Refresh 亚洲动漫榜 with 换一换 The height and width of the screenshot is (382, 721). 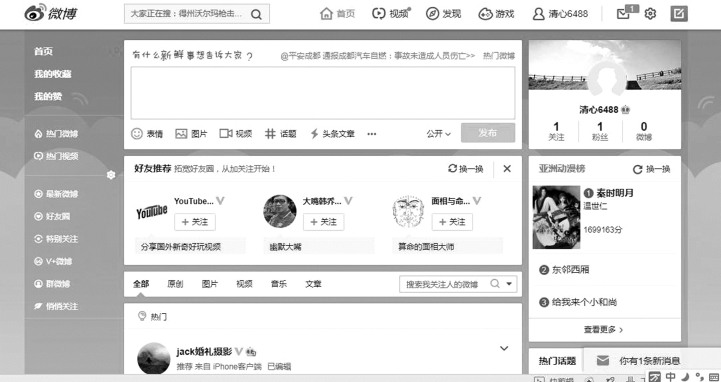point(652,169)
